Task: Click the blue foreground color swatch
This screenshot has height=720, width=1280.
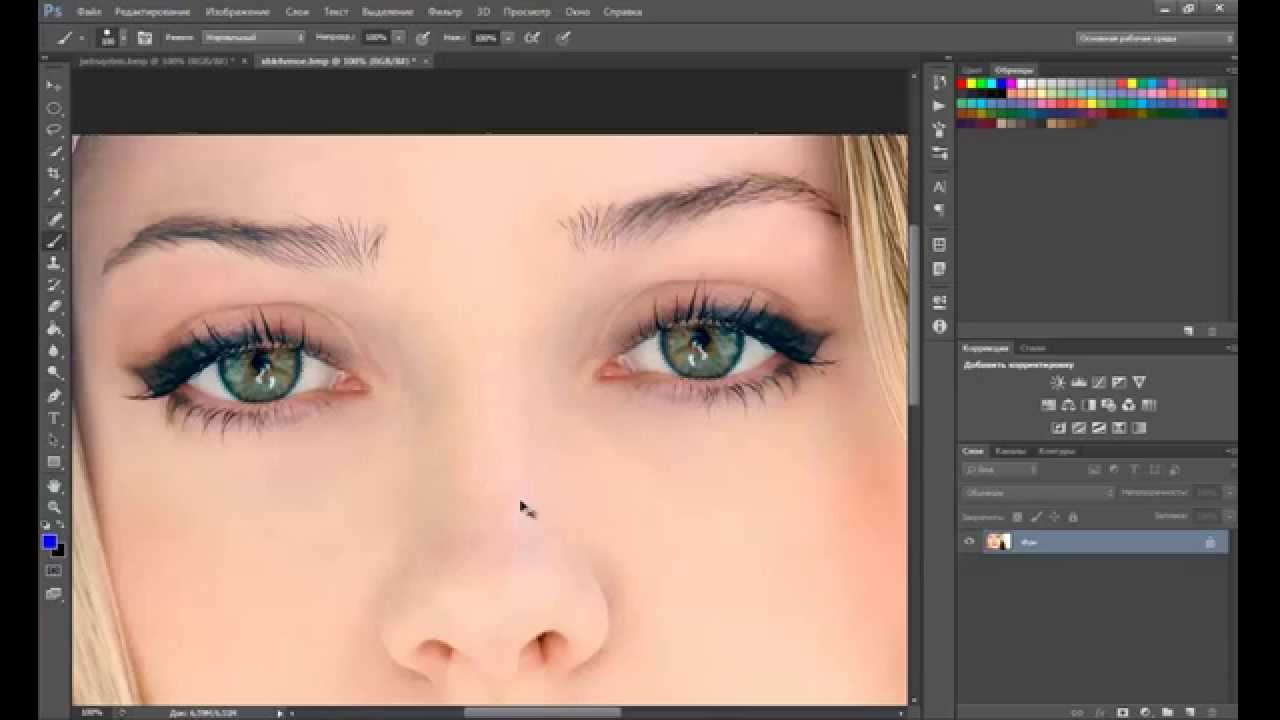Action: point(49,542)
